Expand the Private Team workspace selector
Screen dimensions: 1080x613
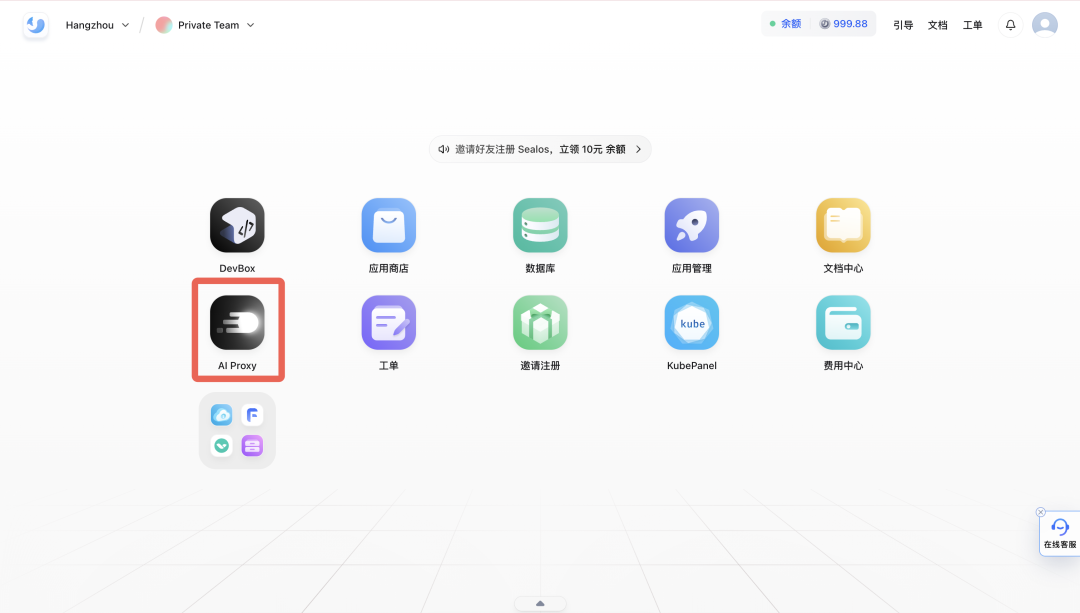(205, 25)
